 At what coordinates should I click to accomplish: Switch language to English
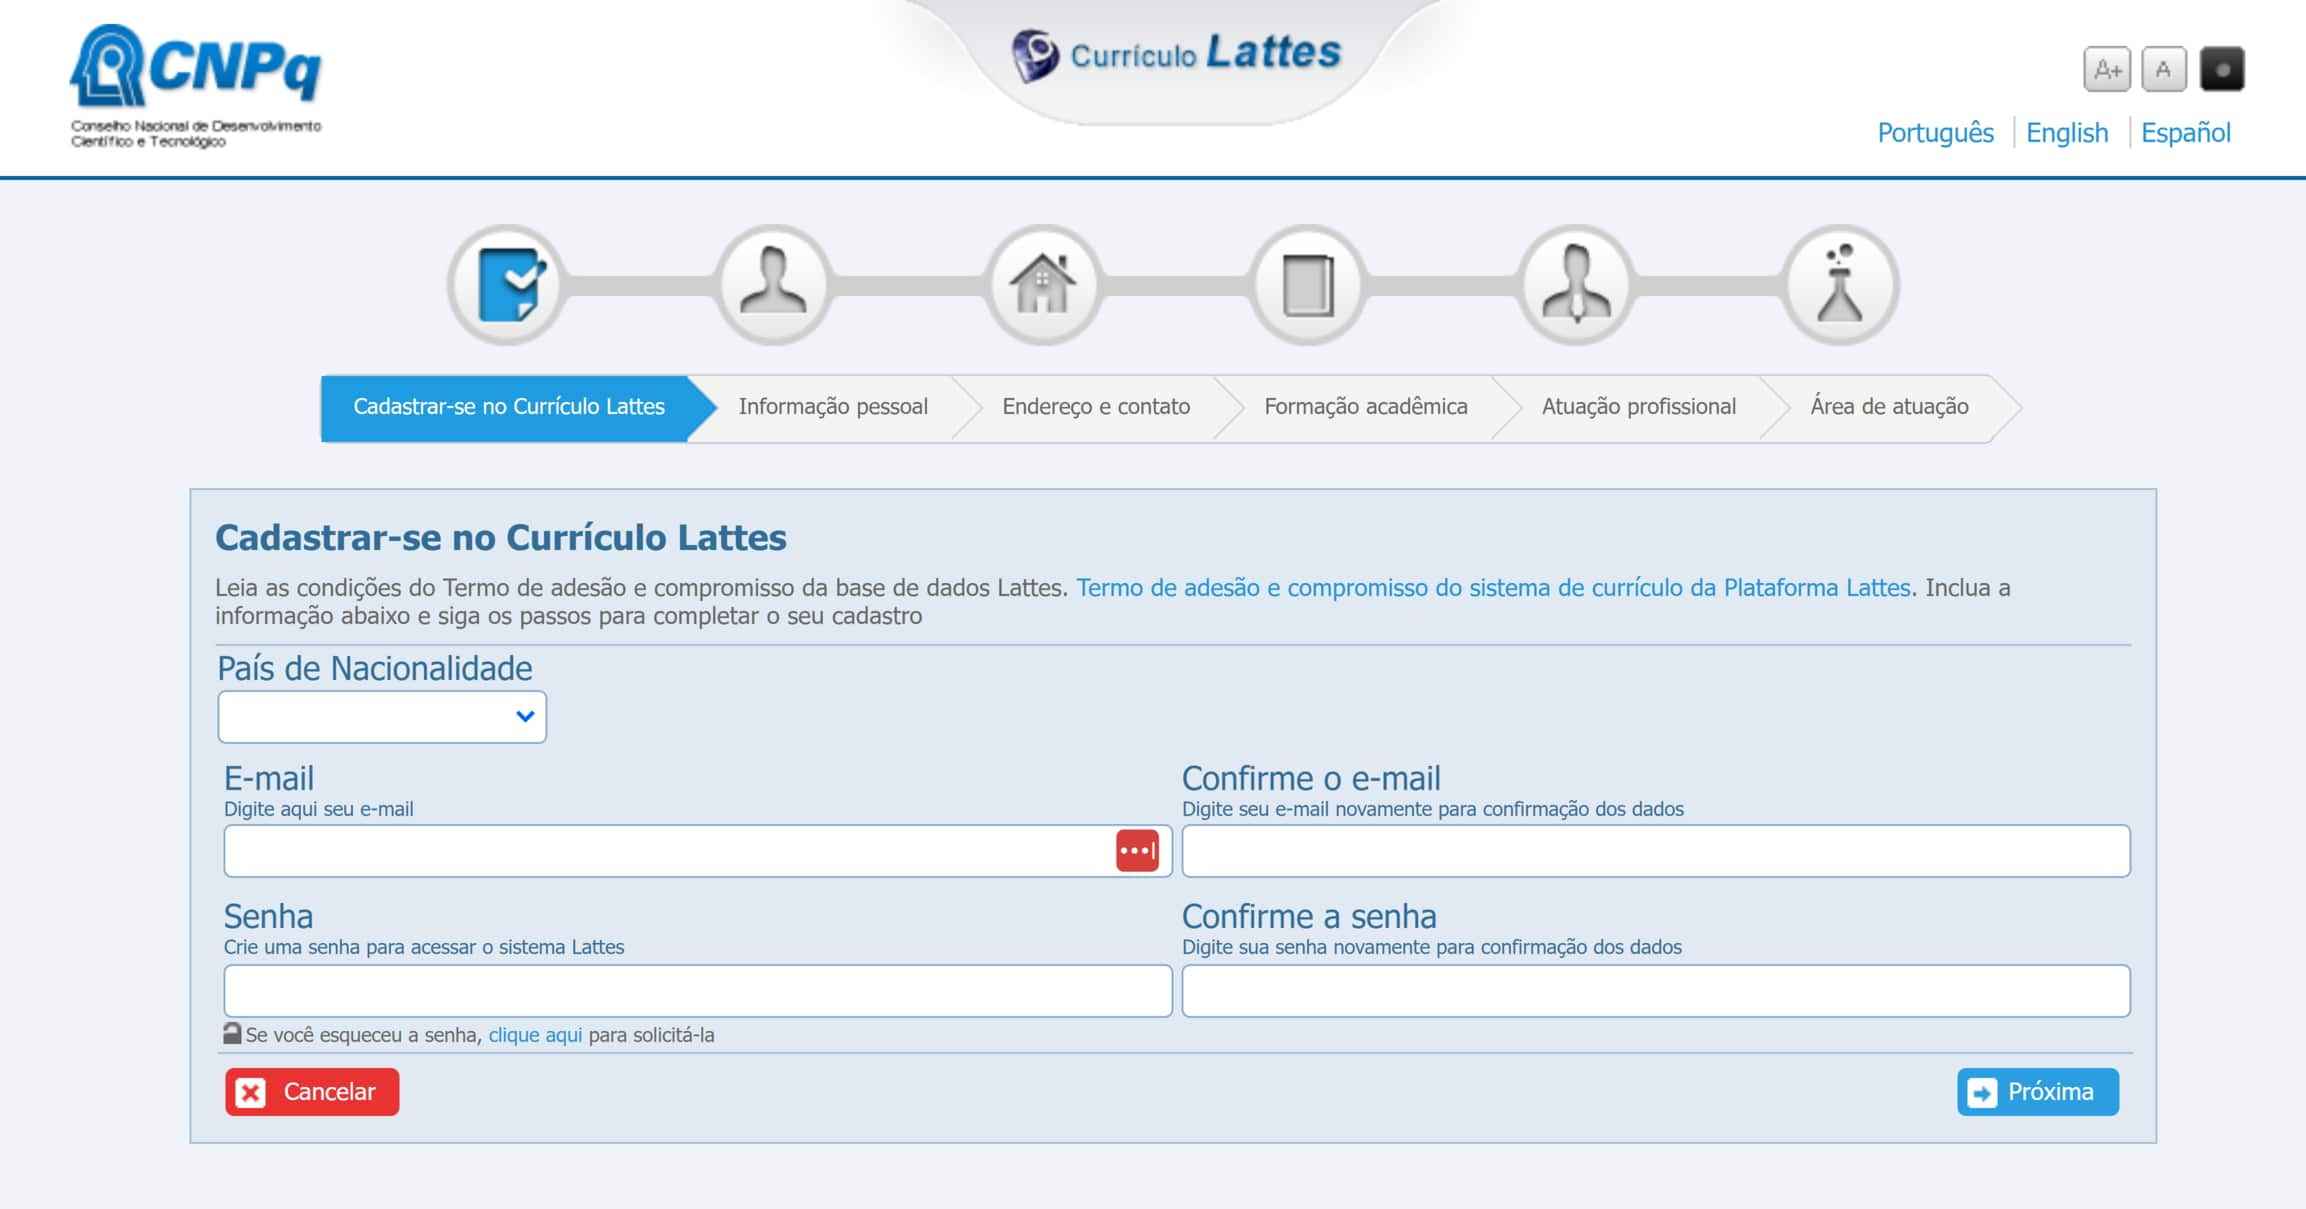2067,133
